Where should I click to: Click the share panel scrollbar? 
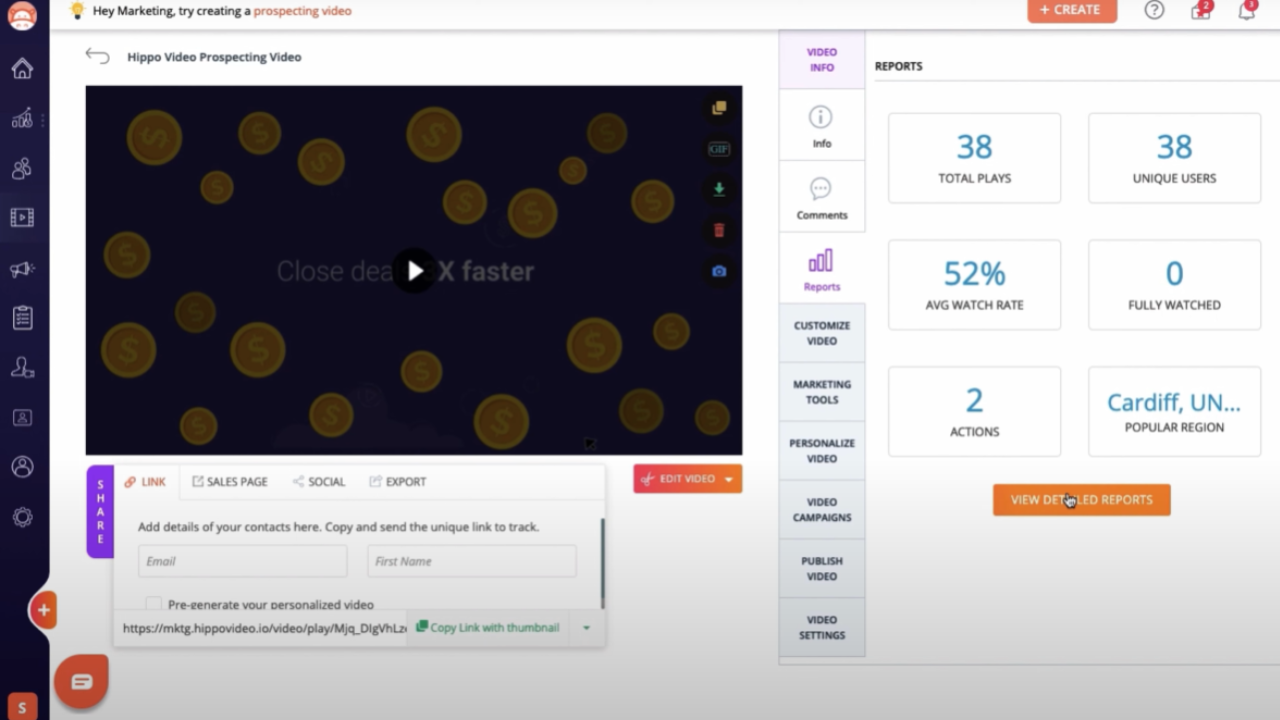pos(602,563)
